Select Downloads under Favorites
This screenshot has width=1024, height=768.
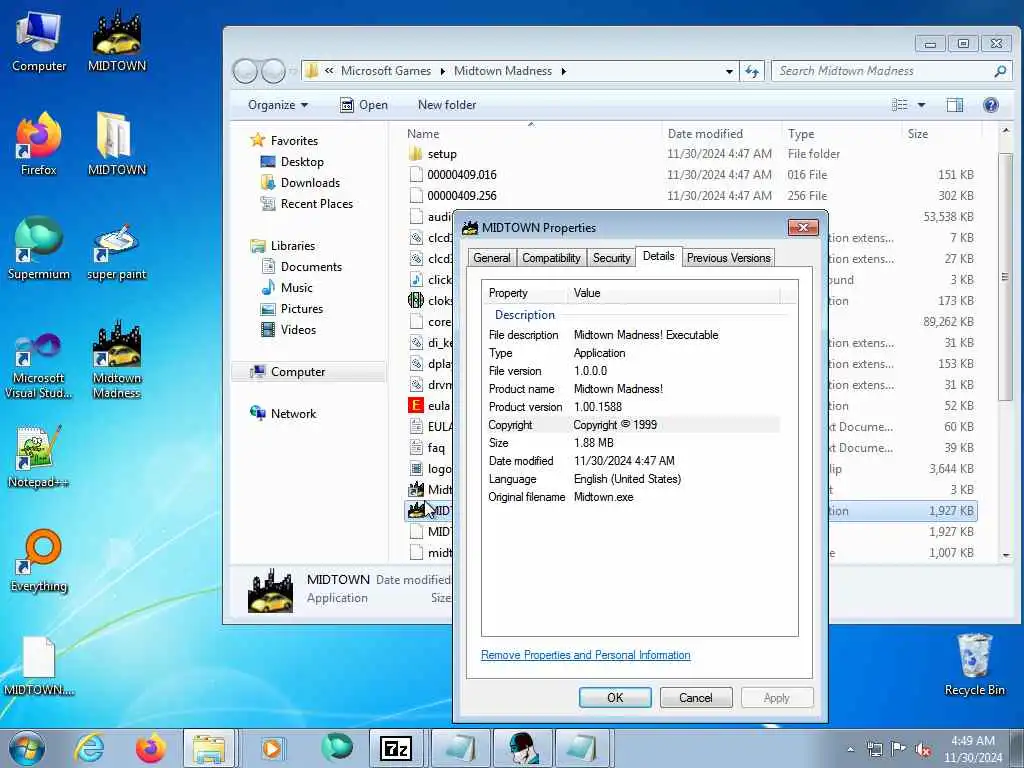click(x=300, y=183)
